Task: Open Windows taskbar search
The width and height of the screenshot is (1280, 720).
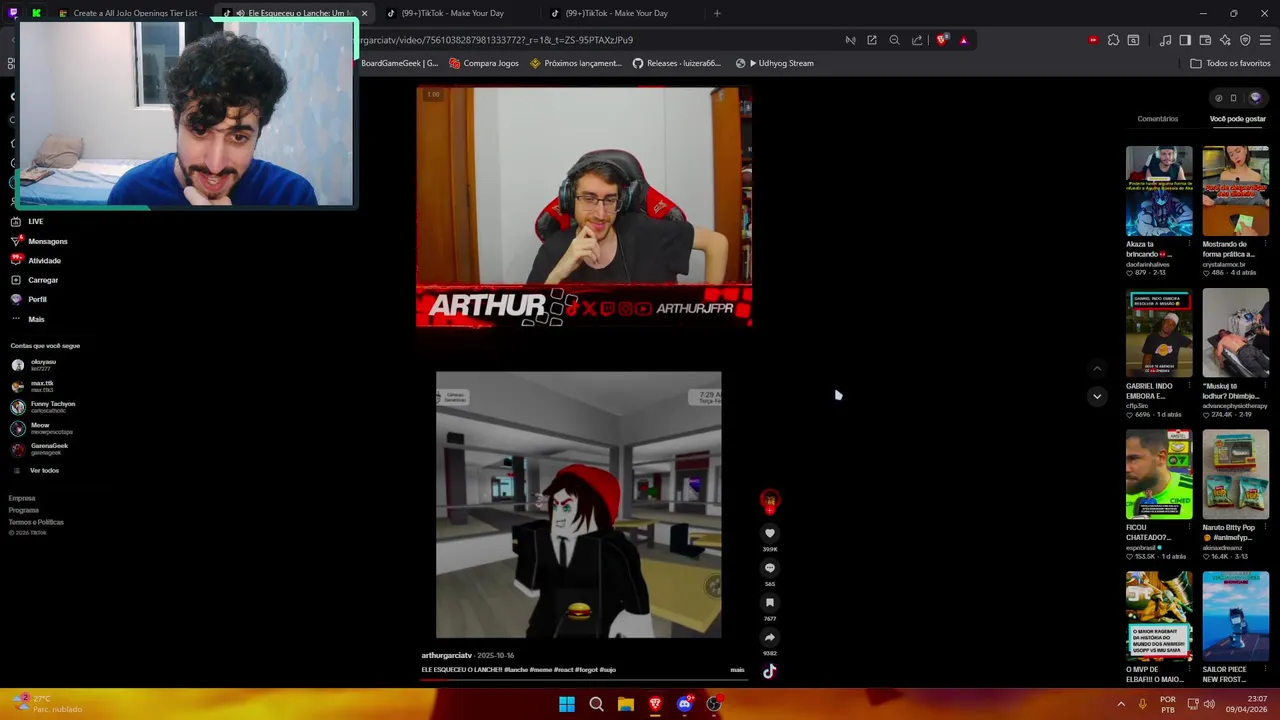Action: coord(596,704)
